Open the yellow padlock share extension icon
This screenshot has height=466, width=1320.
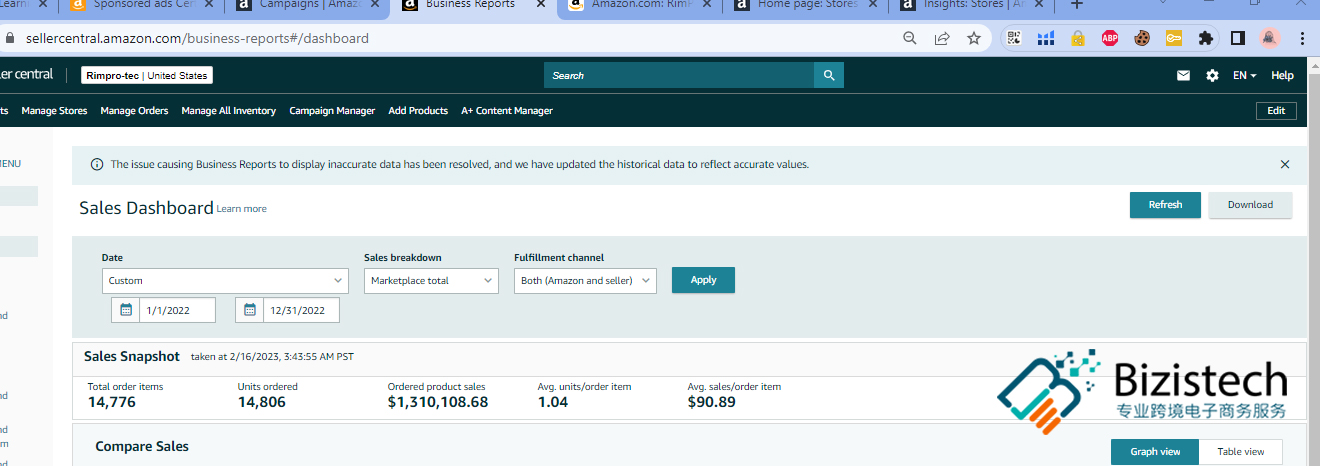click(1078, 39)
